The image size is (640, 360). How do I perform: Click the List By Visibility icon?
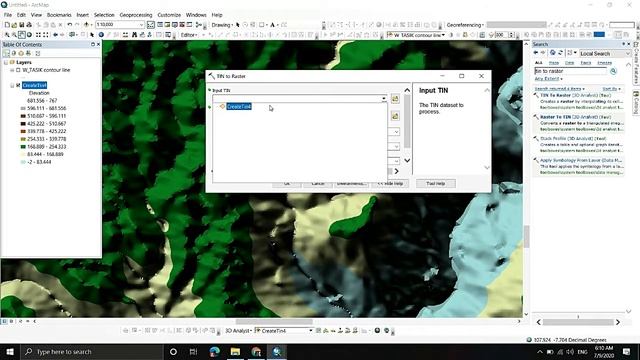21,53
